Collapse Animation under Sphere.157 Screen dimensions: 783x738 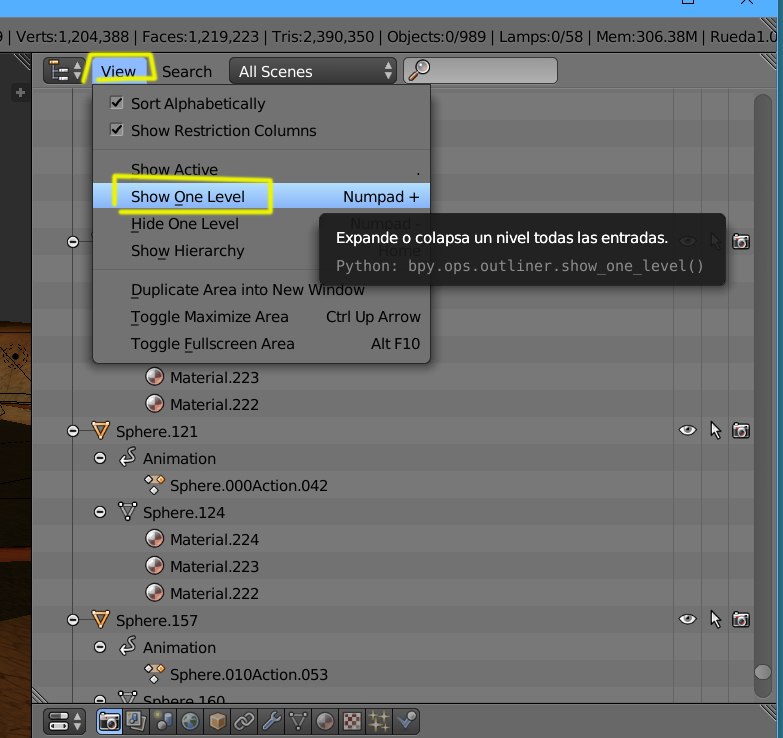[x=100, y=647]
